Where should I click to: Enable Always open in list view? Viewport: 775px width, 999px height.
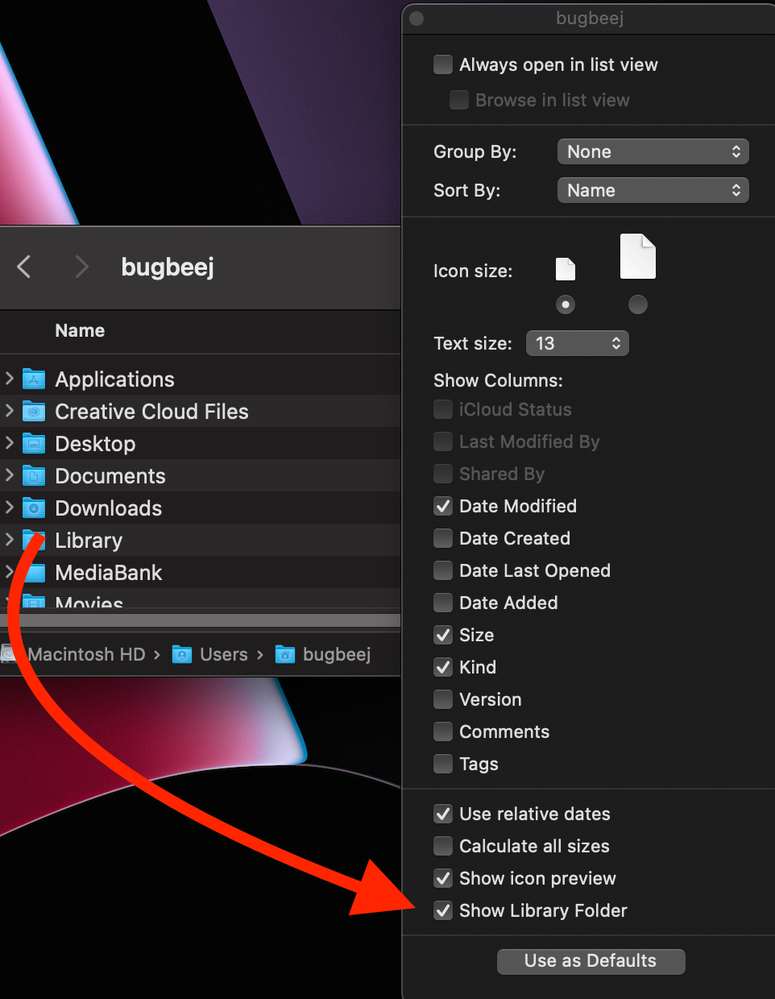(443, 64)
